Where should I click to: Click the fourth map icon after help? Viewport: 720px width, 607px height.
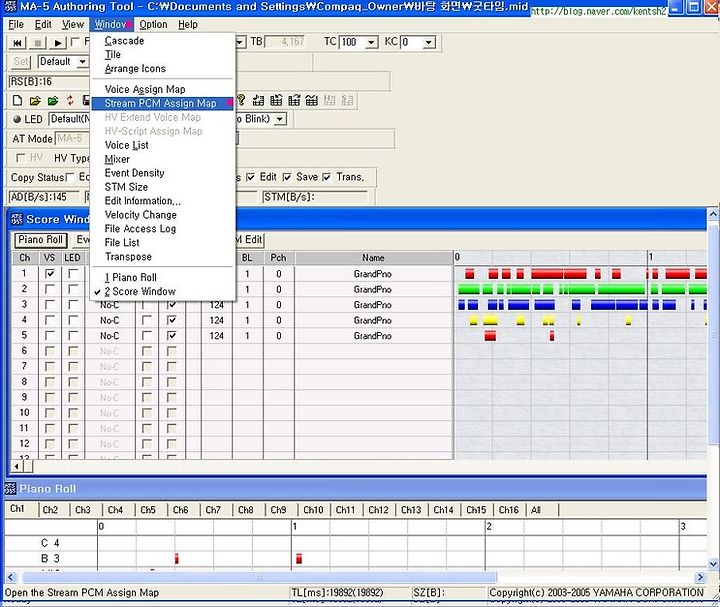click(312, 100)
